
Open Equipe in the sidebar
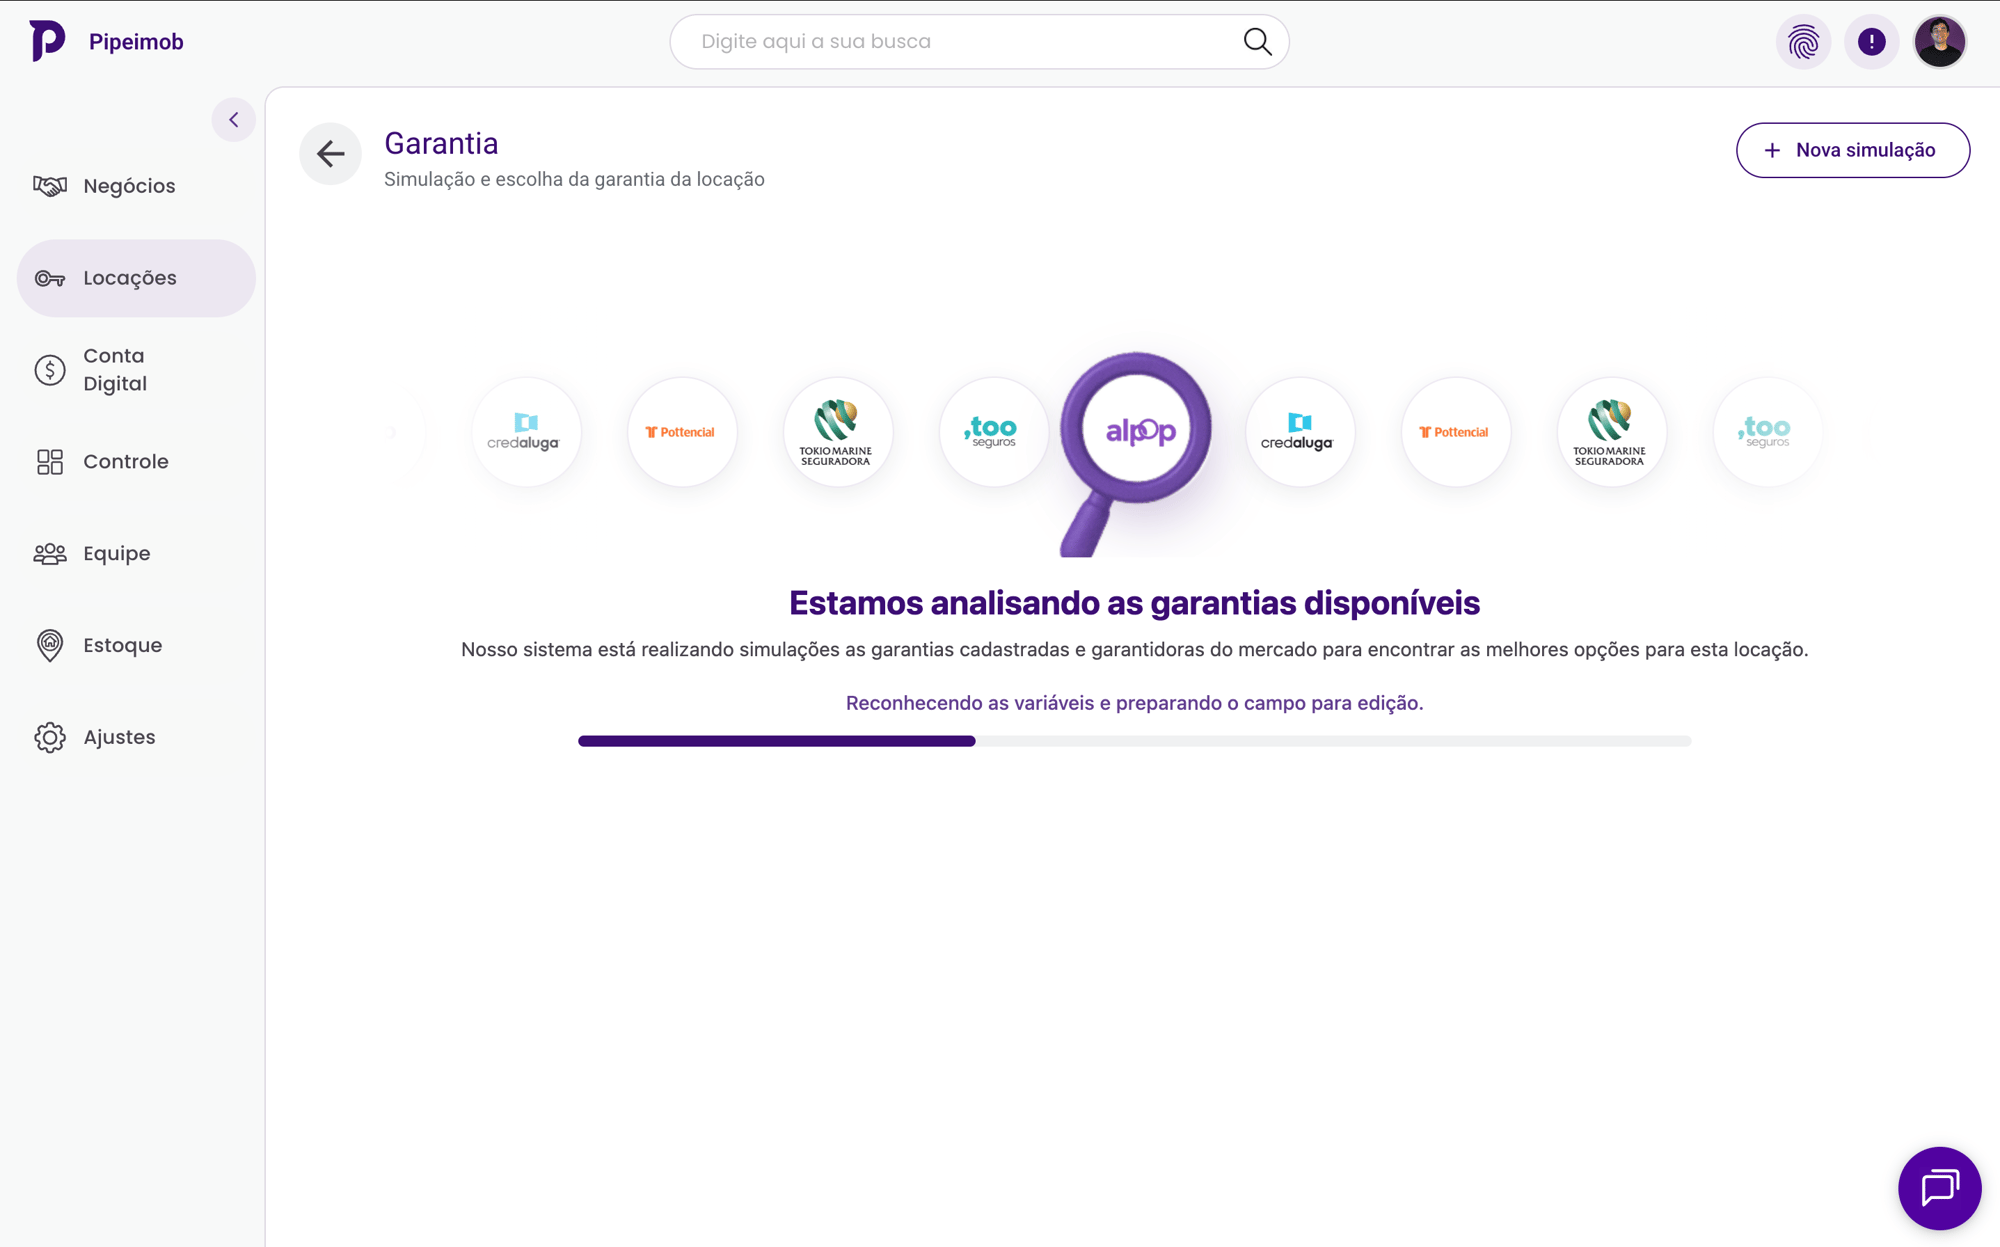[x=136, y=554]
